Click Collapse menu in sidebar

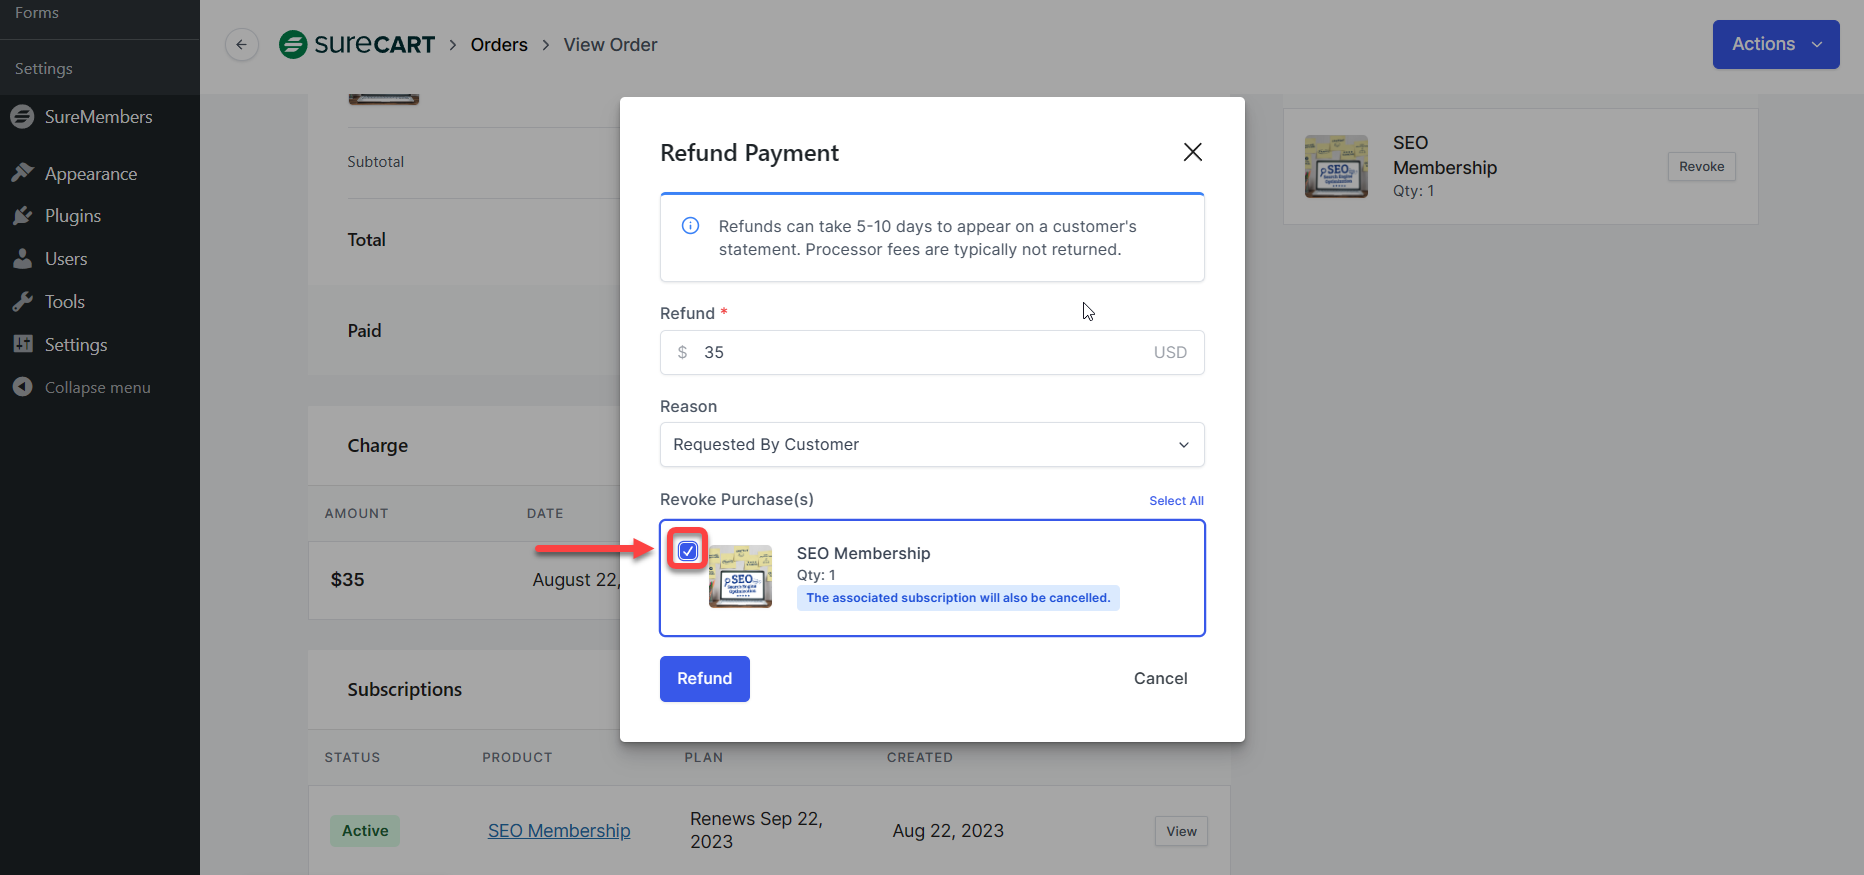point(97,388)
